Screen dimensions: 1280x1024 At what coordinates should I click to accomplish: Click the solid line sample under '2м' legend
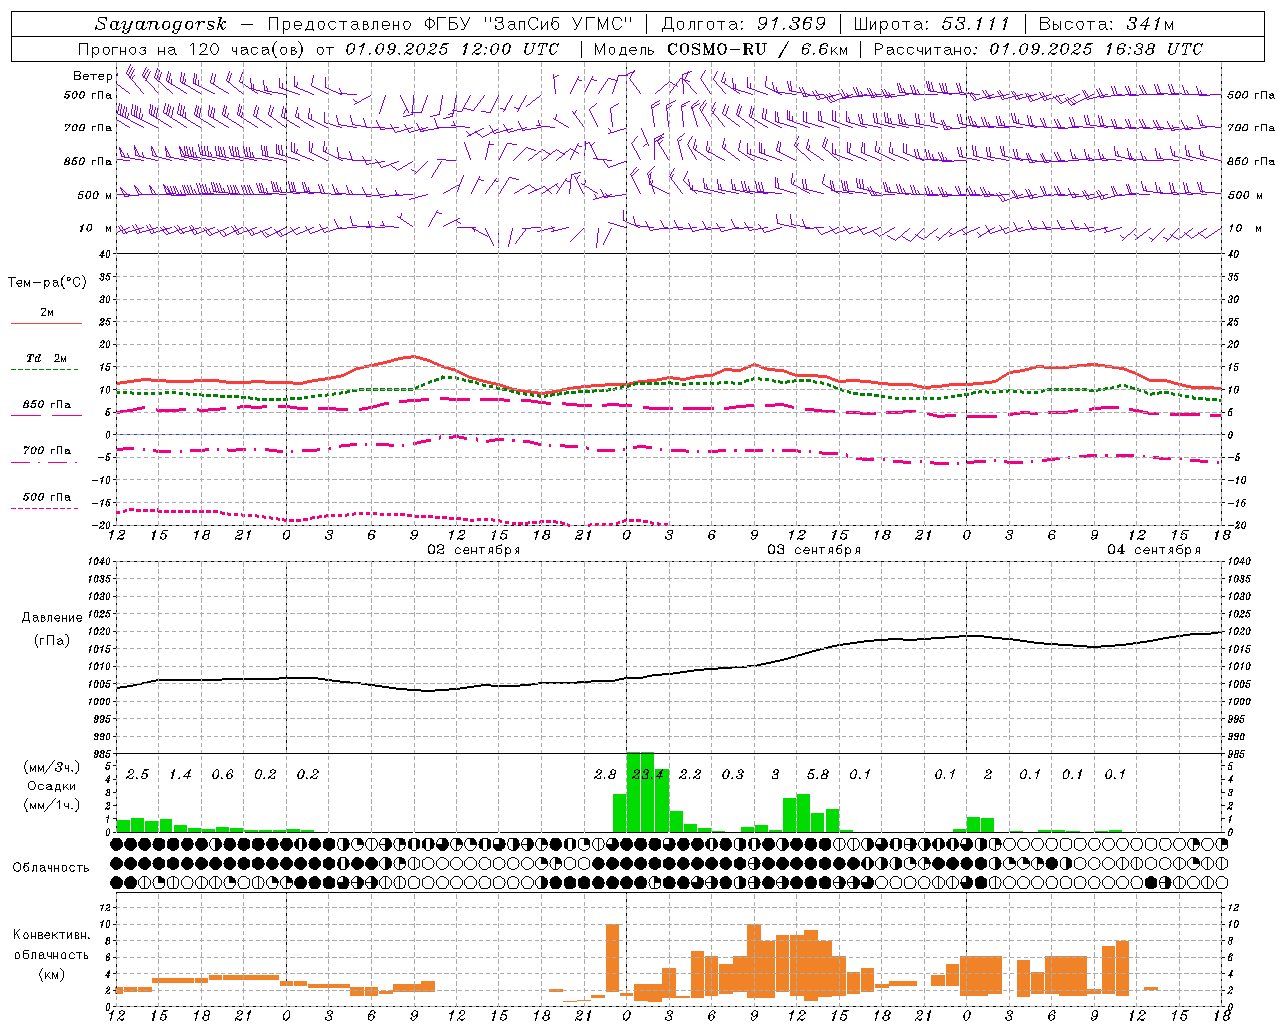click(x=46, y=323)
